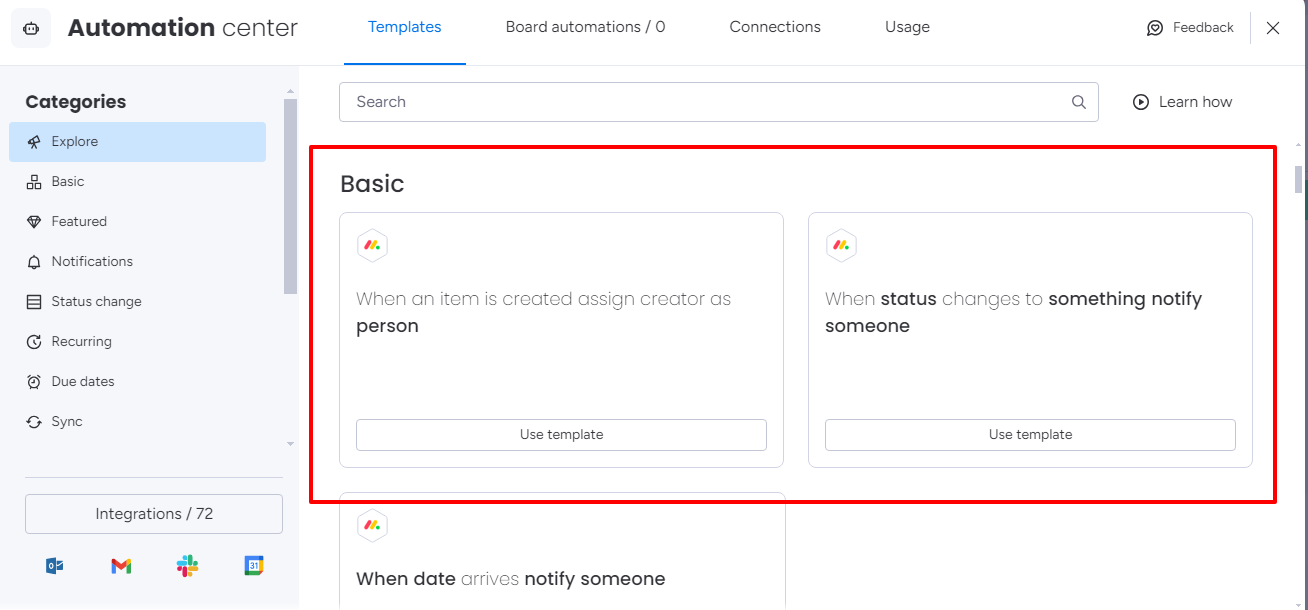
Task: Click the Learn how play icon
Action: 1141,102
